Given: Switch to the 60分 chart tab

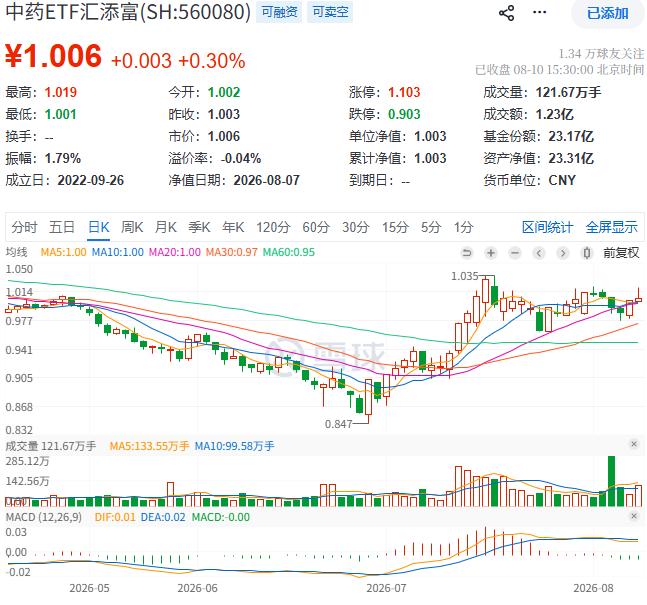Looking at the screenshot, I should click(x=316, y=227).
